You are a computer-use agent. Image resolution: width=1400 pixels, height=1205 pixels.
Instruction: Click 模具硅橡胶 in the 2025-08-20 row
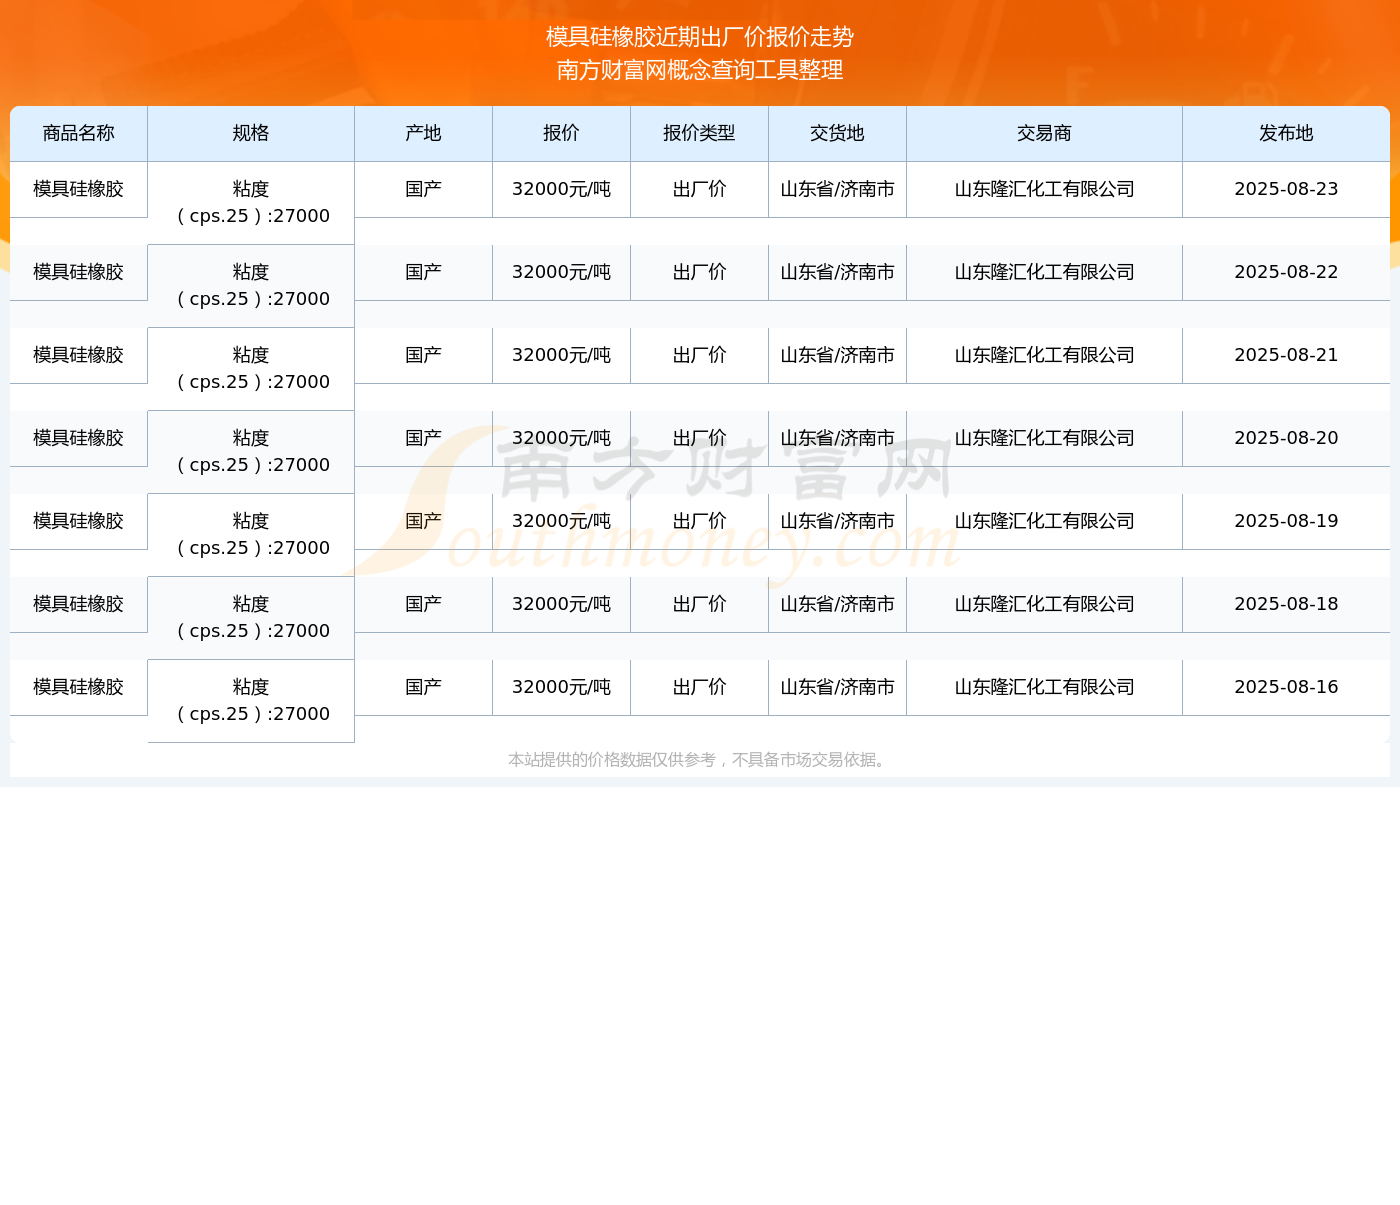pos(79,438)
